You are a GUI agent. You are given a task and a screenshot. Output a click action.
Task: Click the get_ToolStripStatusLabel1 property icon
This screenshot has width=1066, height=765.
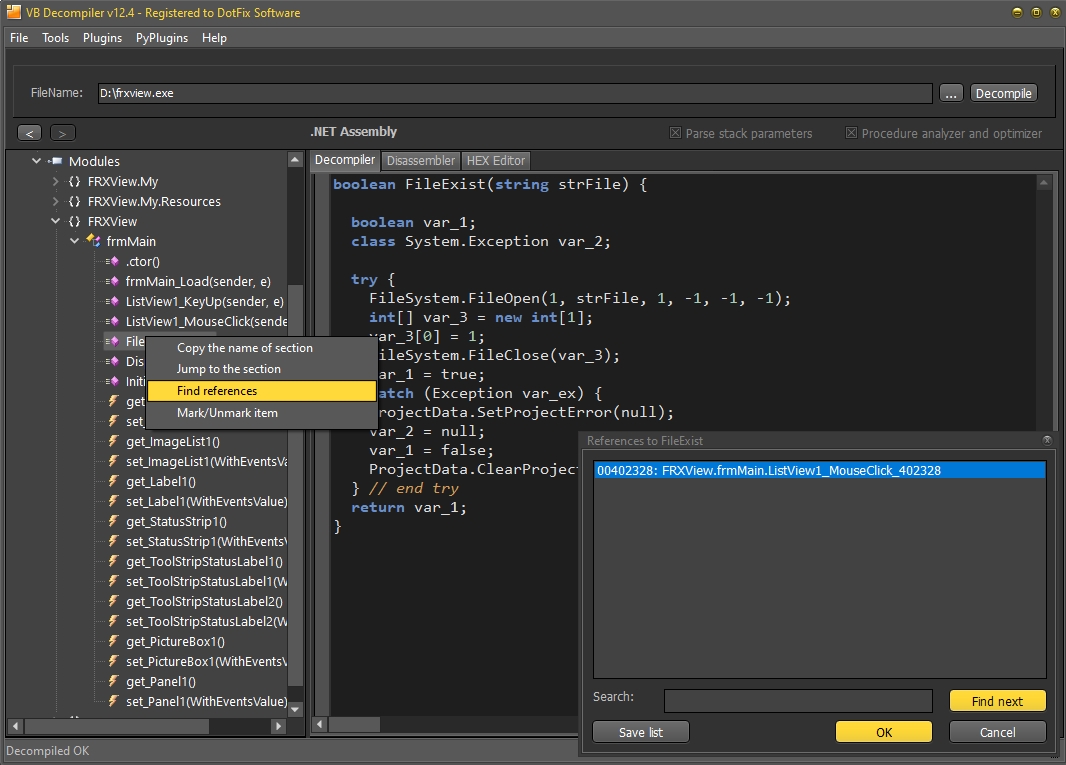(x=114, y=561)
